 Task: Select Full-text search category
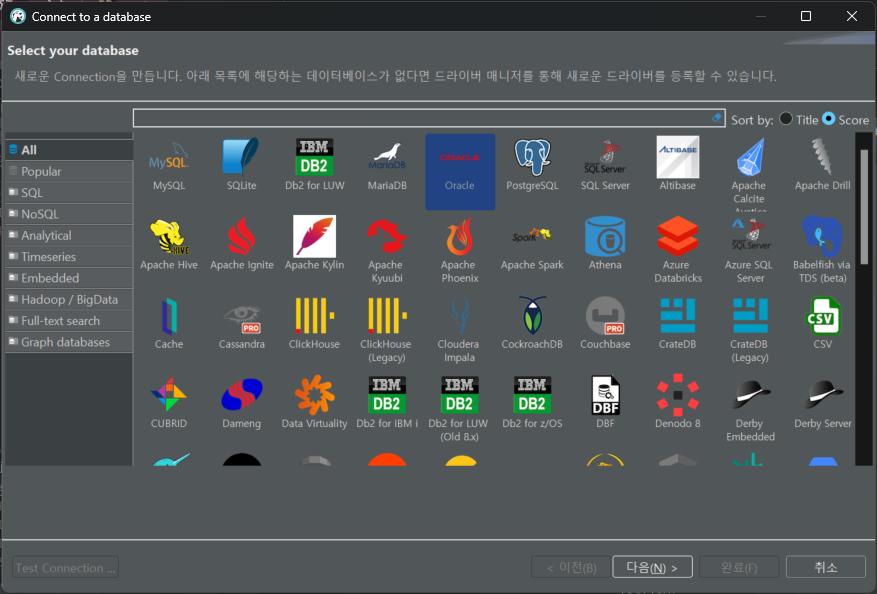pyautogui.click(x=69, y=320)
